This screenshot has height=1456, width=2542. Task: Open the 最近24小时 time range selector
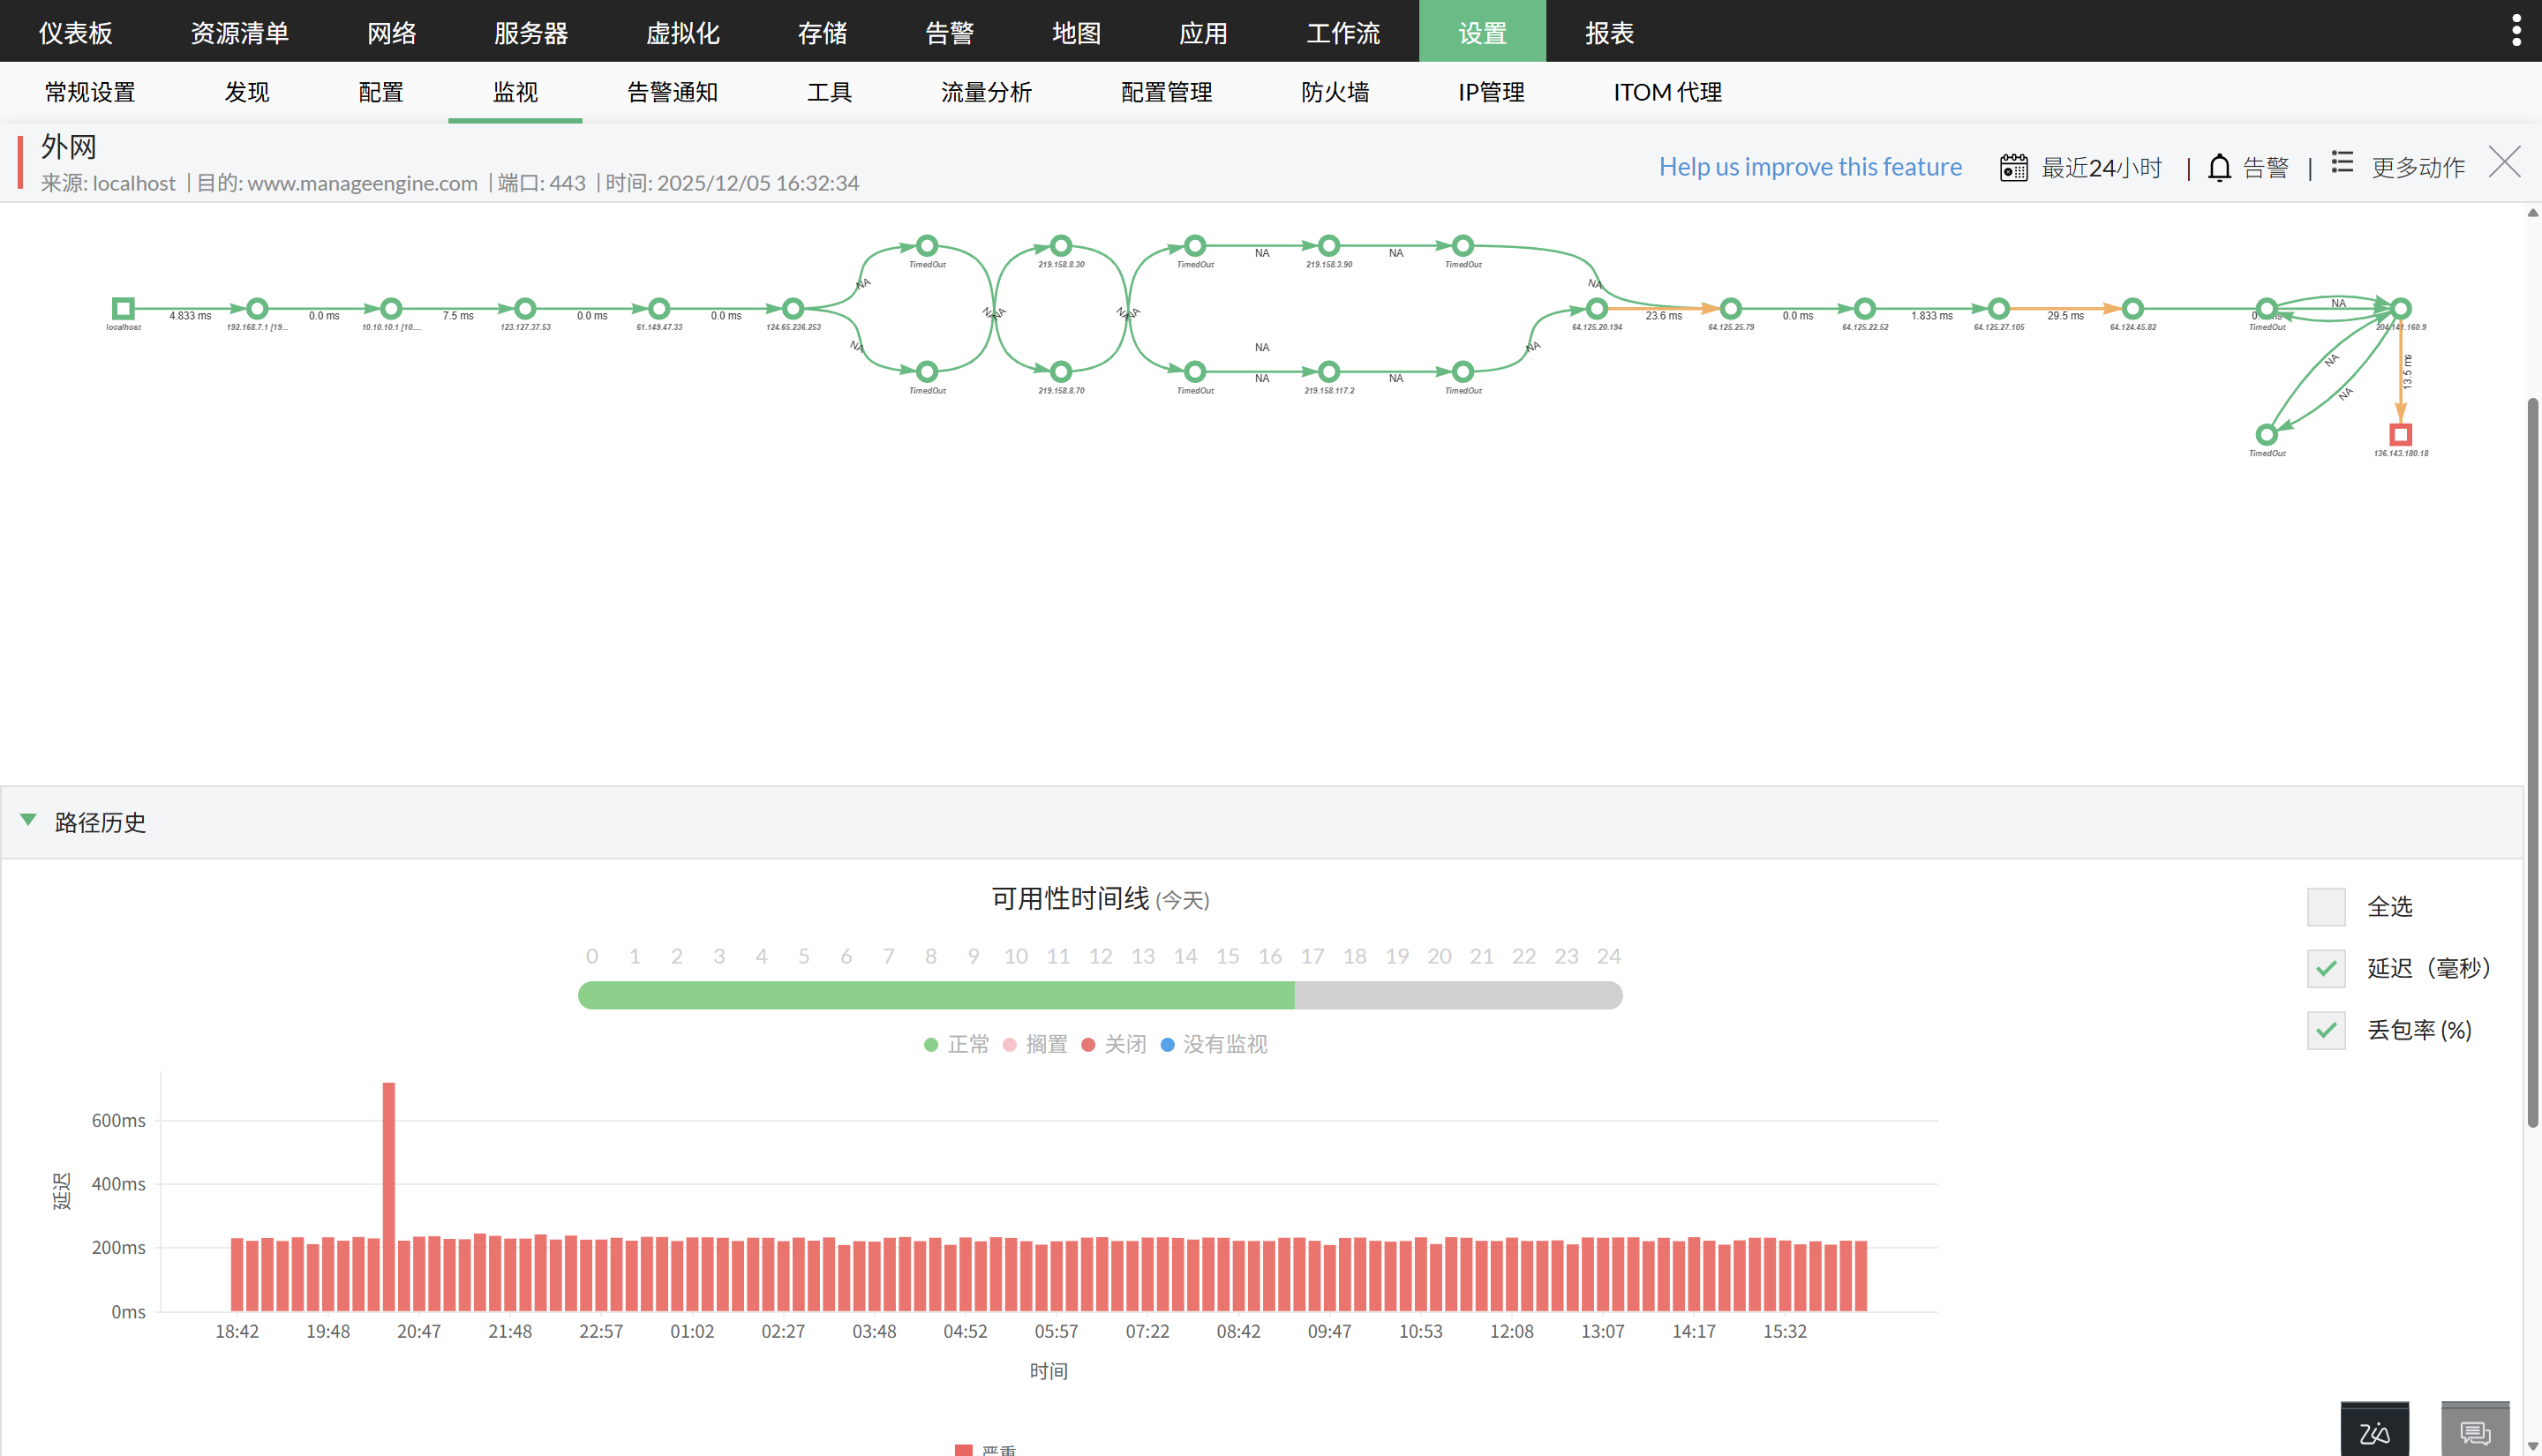coord(2101,167)
